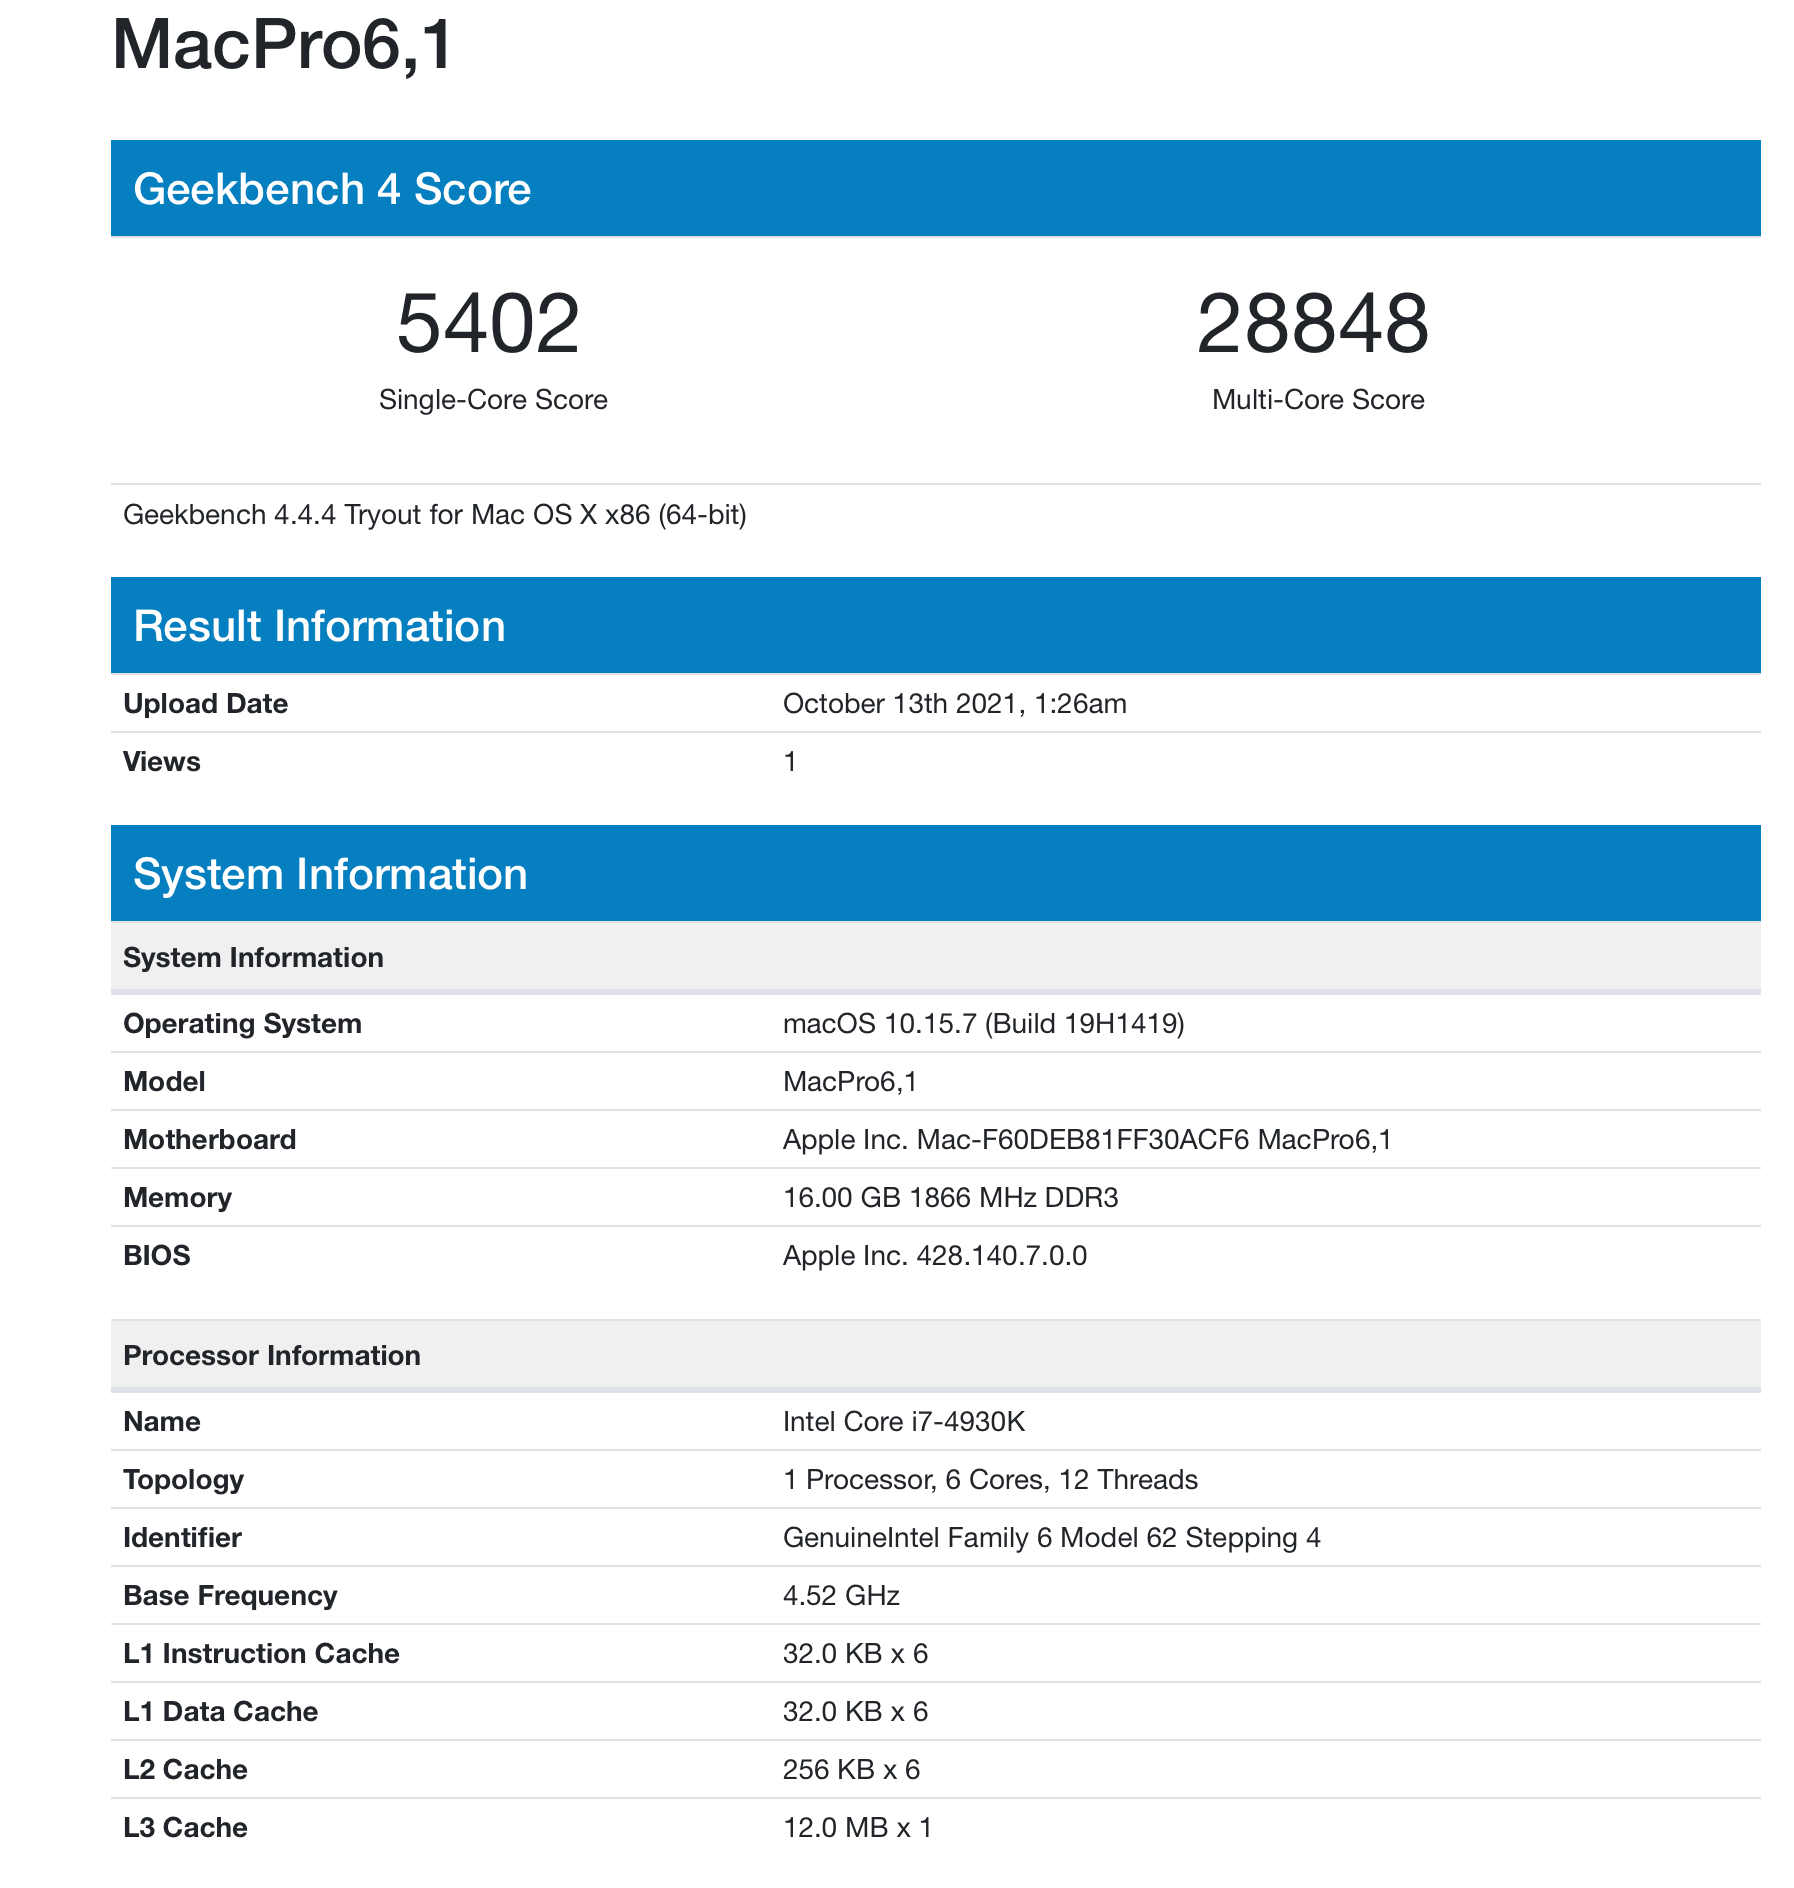Image resolution: width=1794 pixels, height=1888 pixels.
Task: Click the Base Frequency value 4.52 GHz
Action: click(x=841, y=1596)
